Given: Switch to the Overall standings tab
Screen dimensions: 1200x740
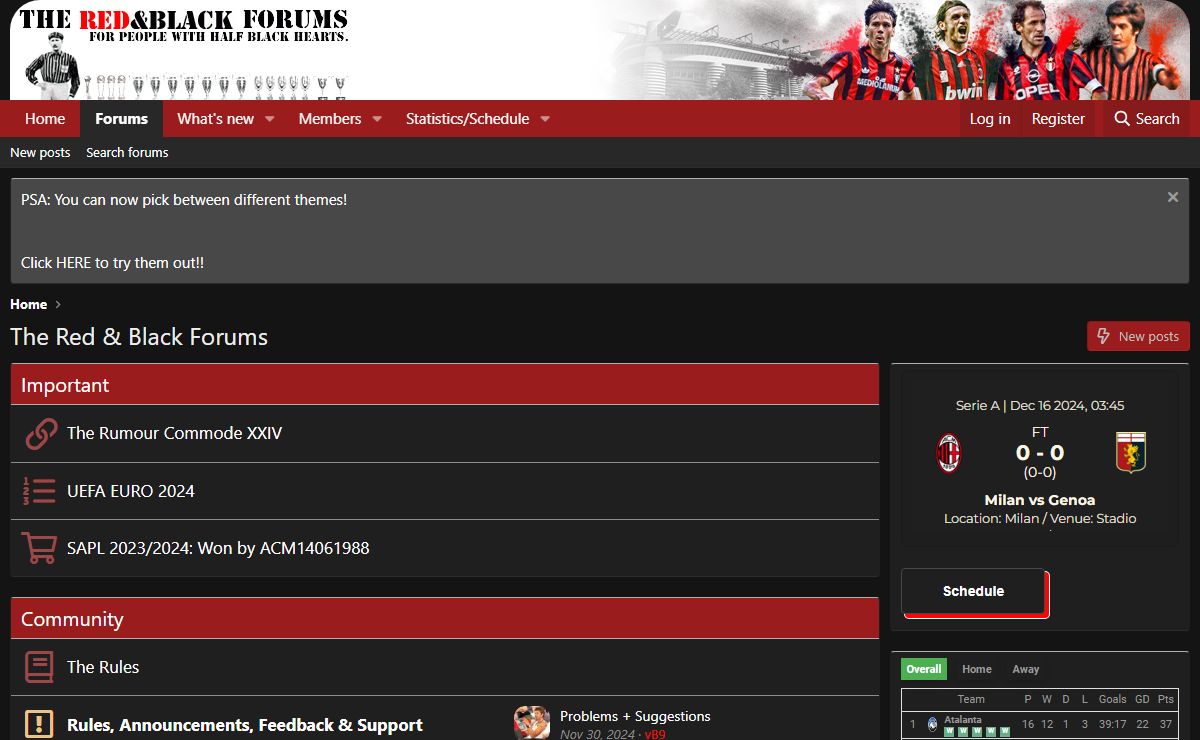Looking at the screenshot, I should click(924, 669).
